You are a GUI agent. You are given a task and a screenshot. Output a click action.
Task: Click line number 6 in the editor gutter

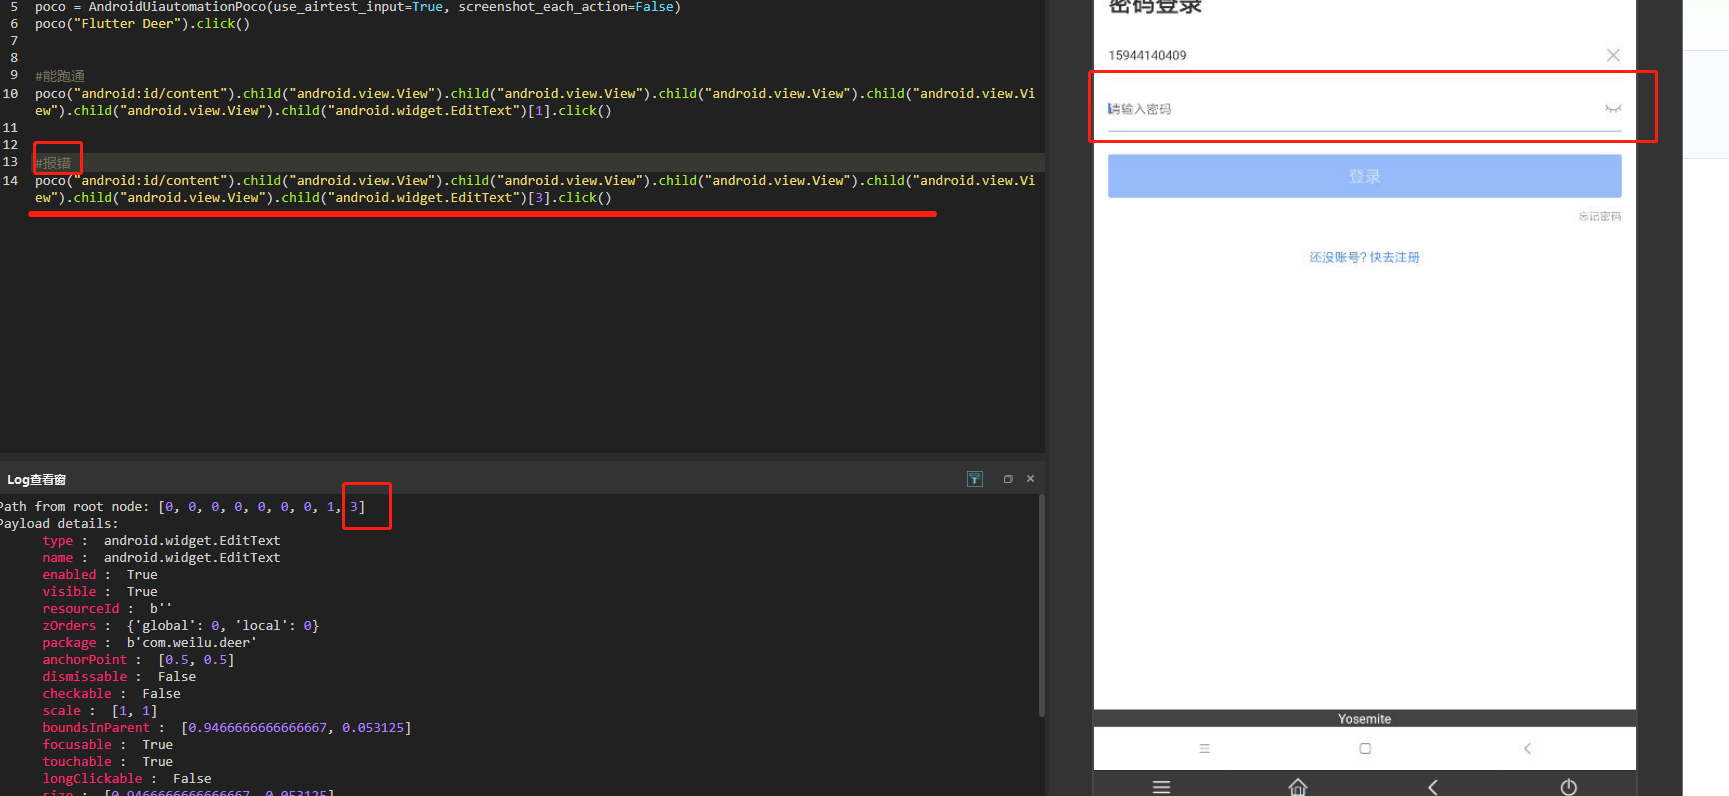14,24
